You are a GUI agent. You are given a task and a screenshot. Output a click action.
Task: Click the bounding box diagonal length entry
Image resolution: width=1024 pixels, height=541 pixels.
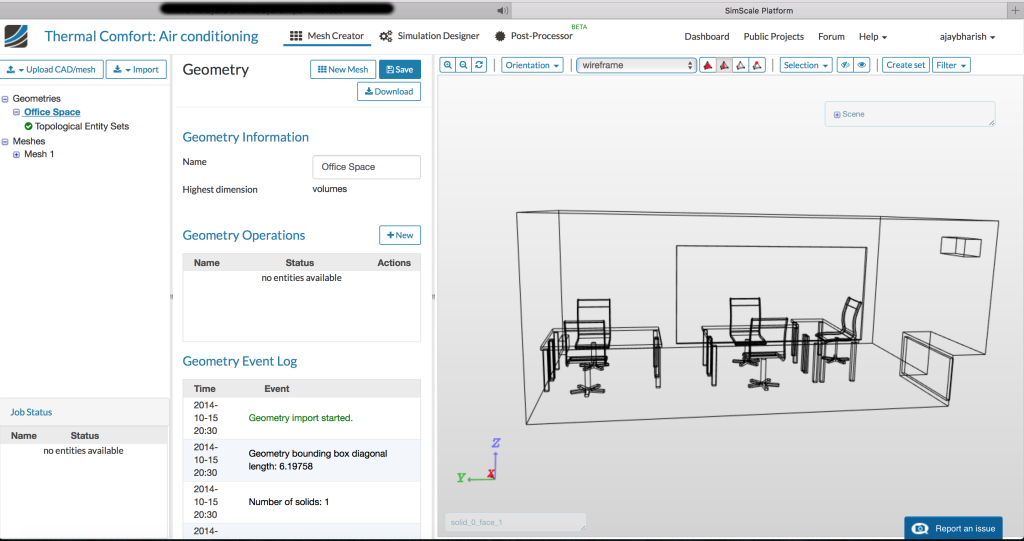[x=318, y=460]
